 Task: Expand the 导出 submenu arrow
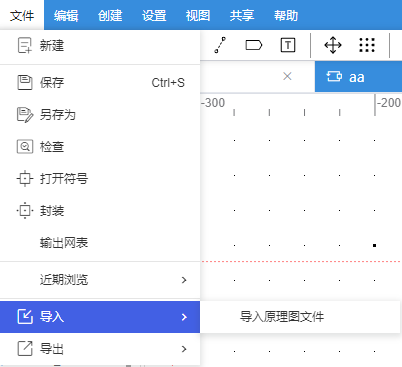pos(184,349)
